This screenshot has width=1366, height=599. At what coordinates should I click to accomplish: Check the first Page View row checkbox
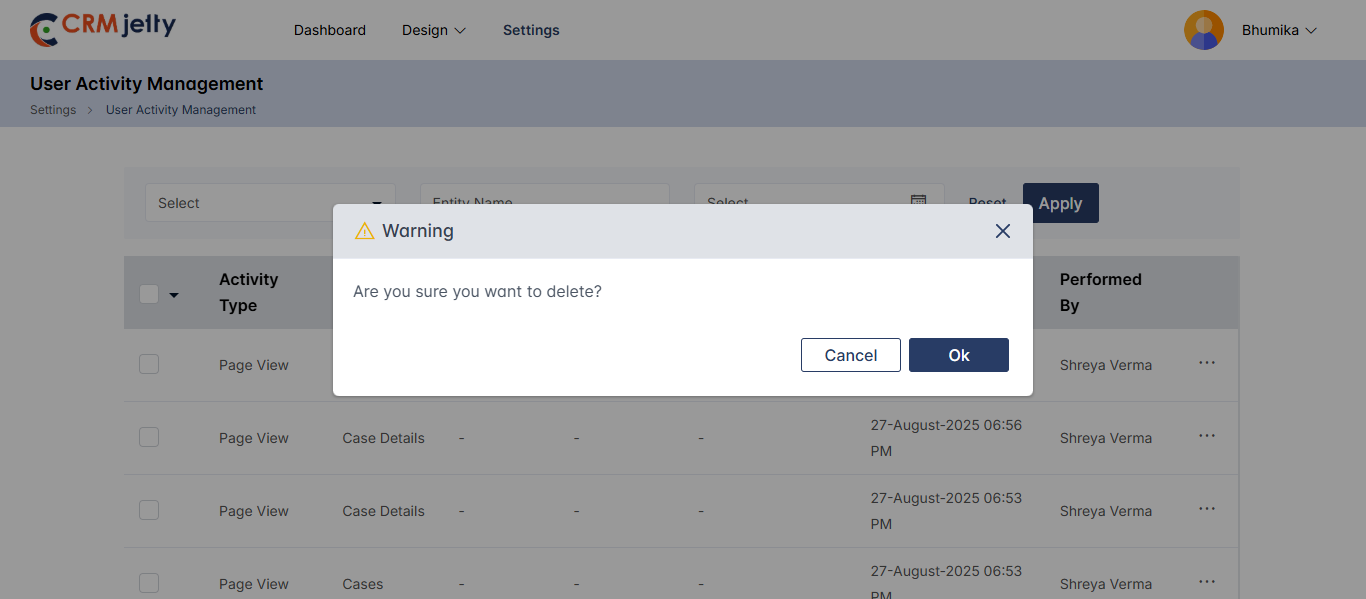click(149, 364)
